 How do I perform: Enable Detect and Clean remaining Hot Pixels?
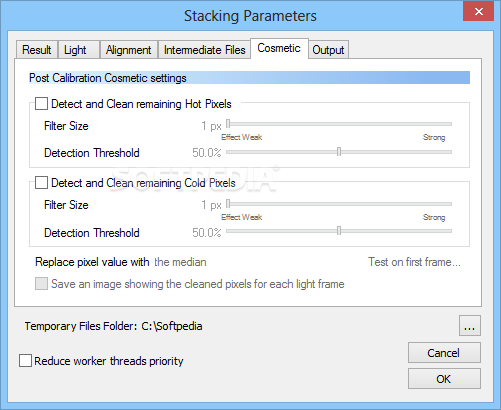(x=41, y=104)
